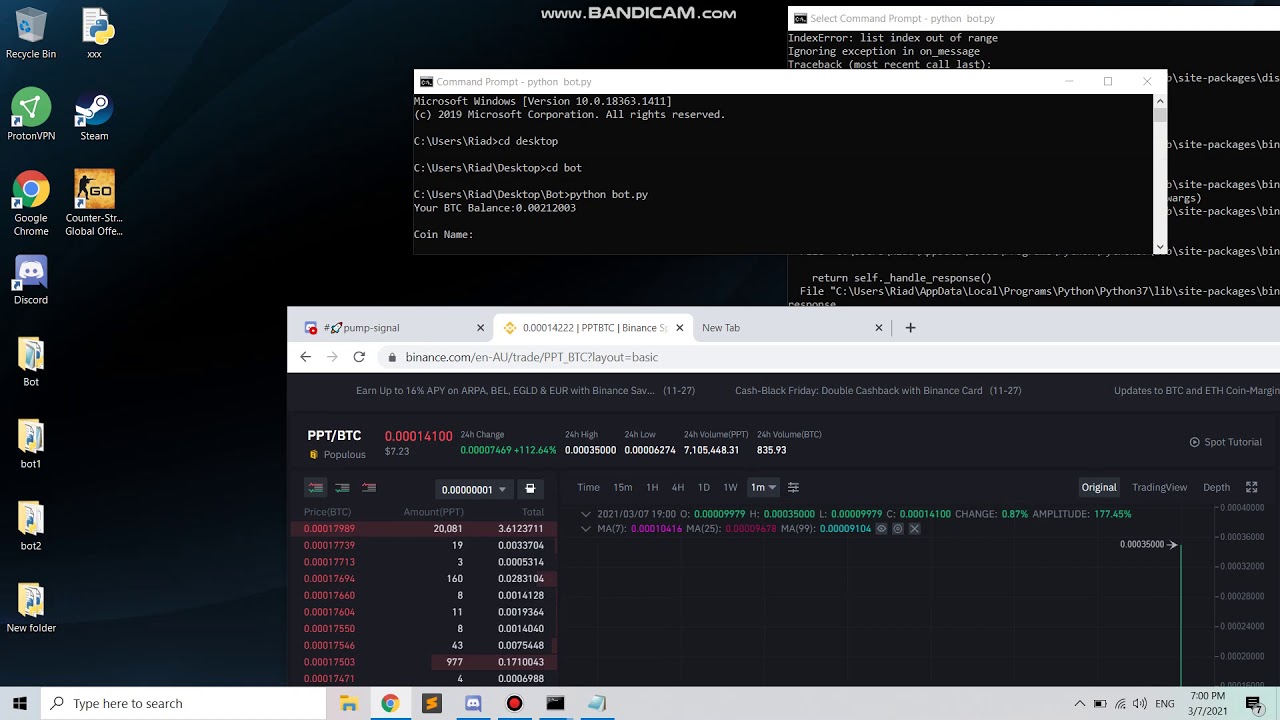The width and height of the screenshot is (1280, 720).
Task: Select the 1W chart interval
Action: point(730,488)
